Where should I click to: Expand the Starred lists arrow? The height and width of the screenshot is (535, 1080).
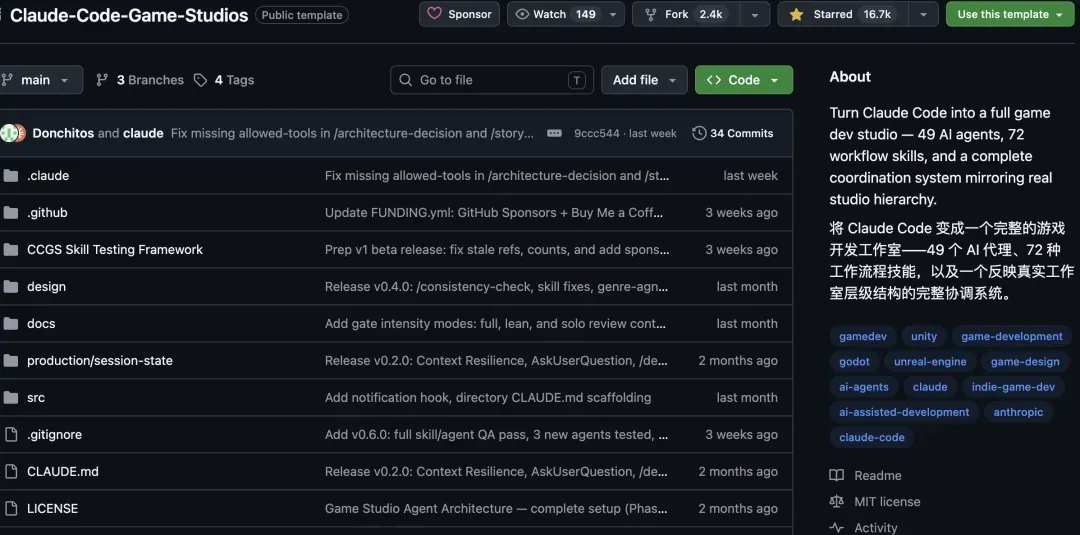click(924, 14)
